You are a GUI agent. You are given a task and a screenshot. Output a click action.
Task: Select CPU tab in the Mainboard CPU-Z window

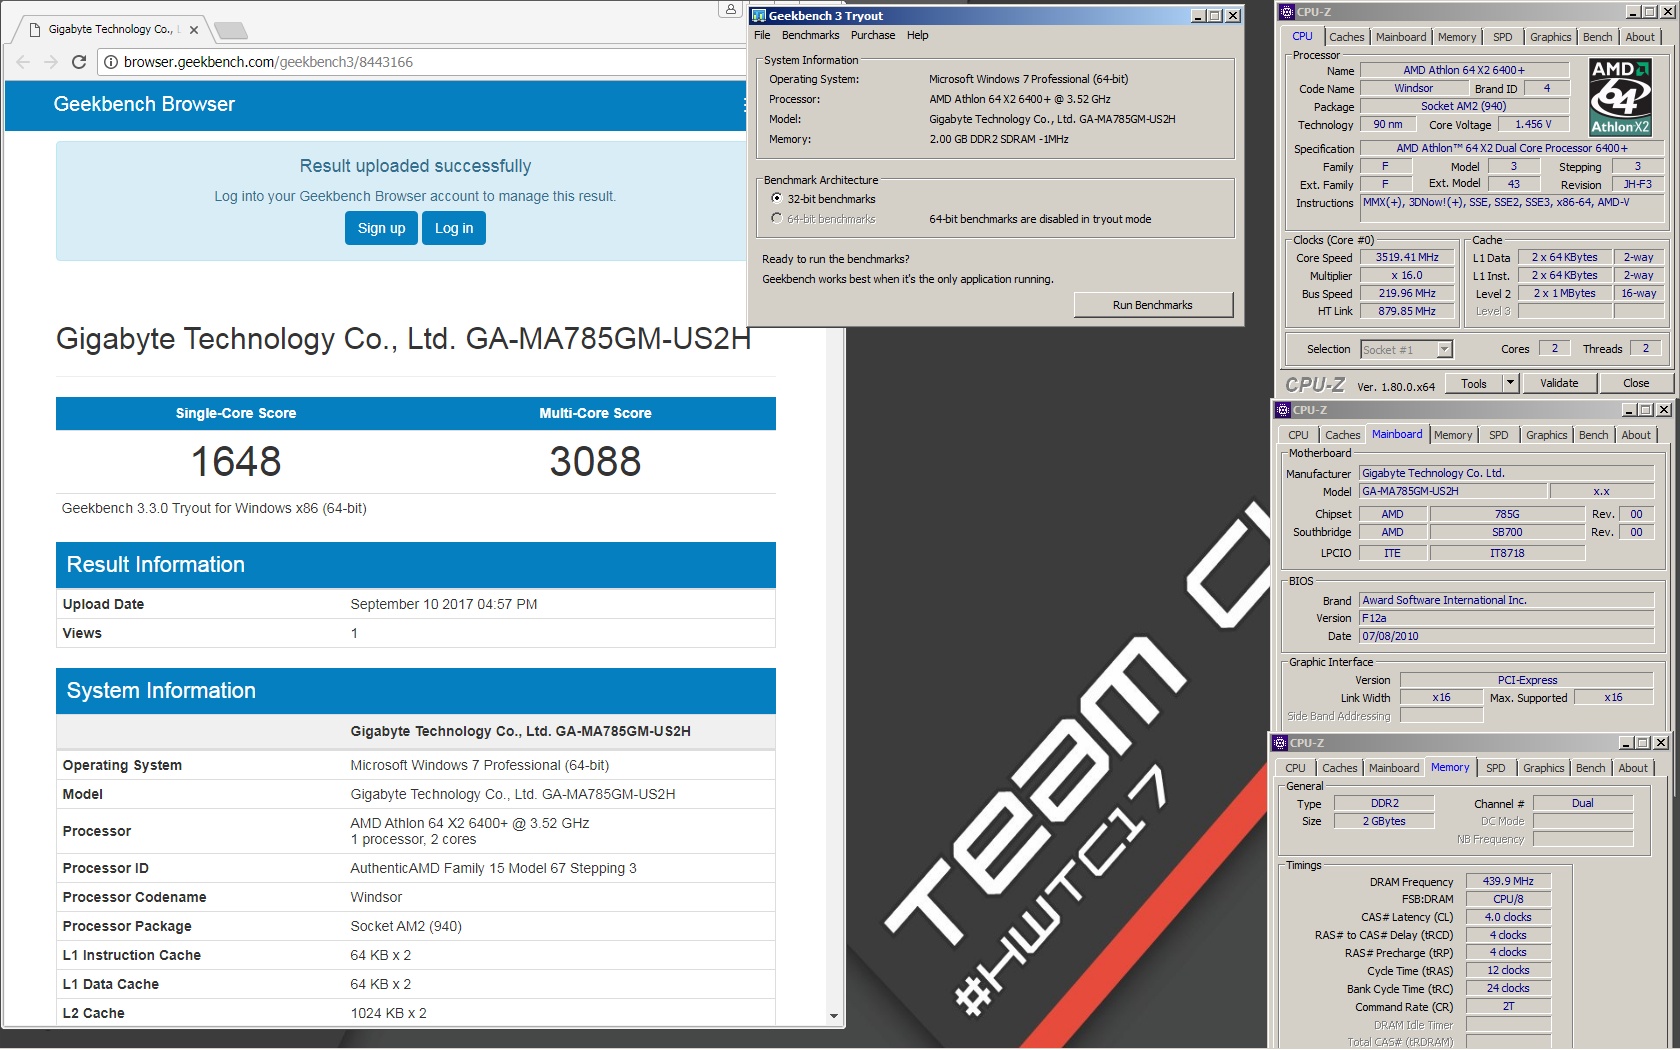point(1298,435)
